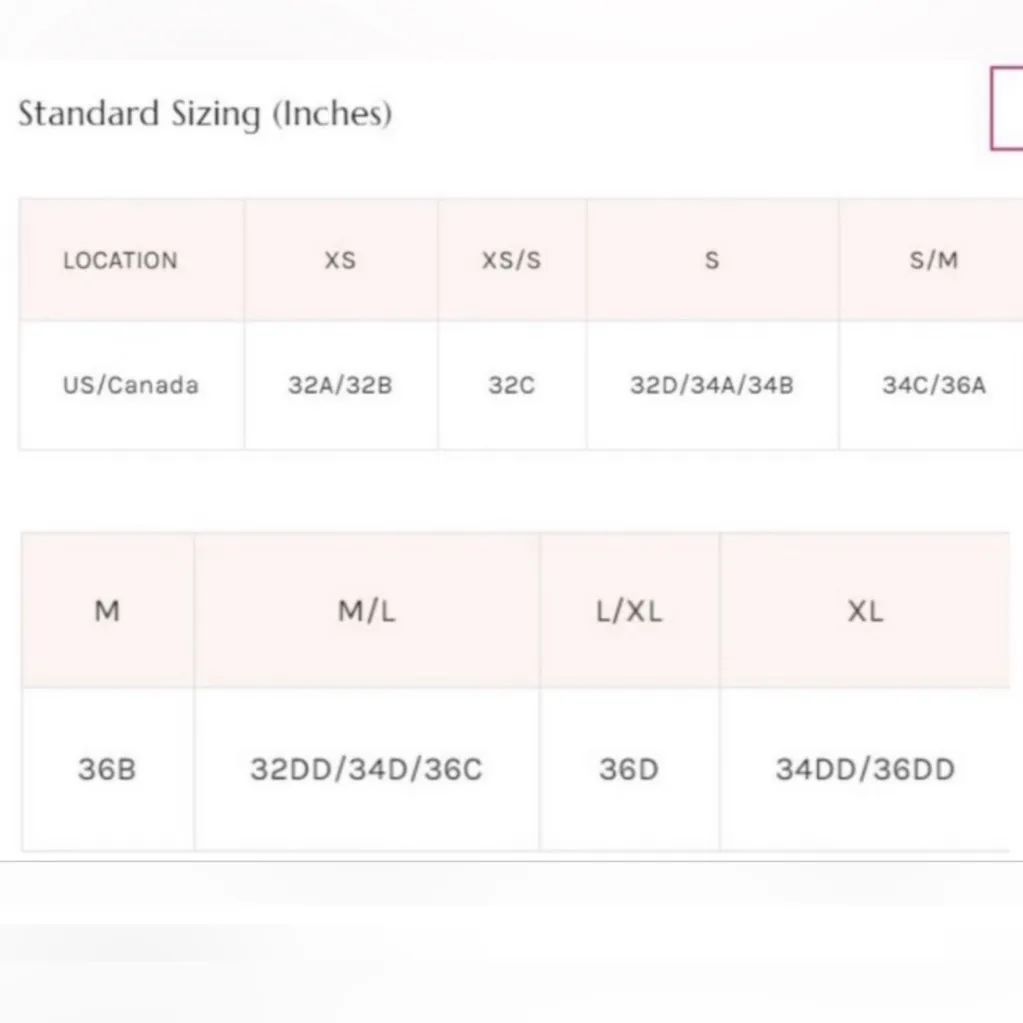
Task: Click the 34C/36A size cell
Action: coord(933,385)
